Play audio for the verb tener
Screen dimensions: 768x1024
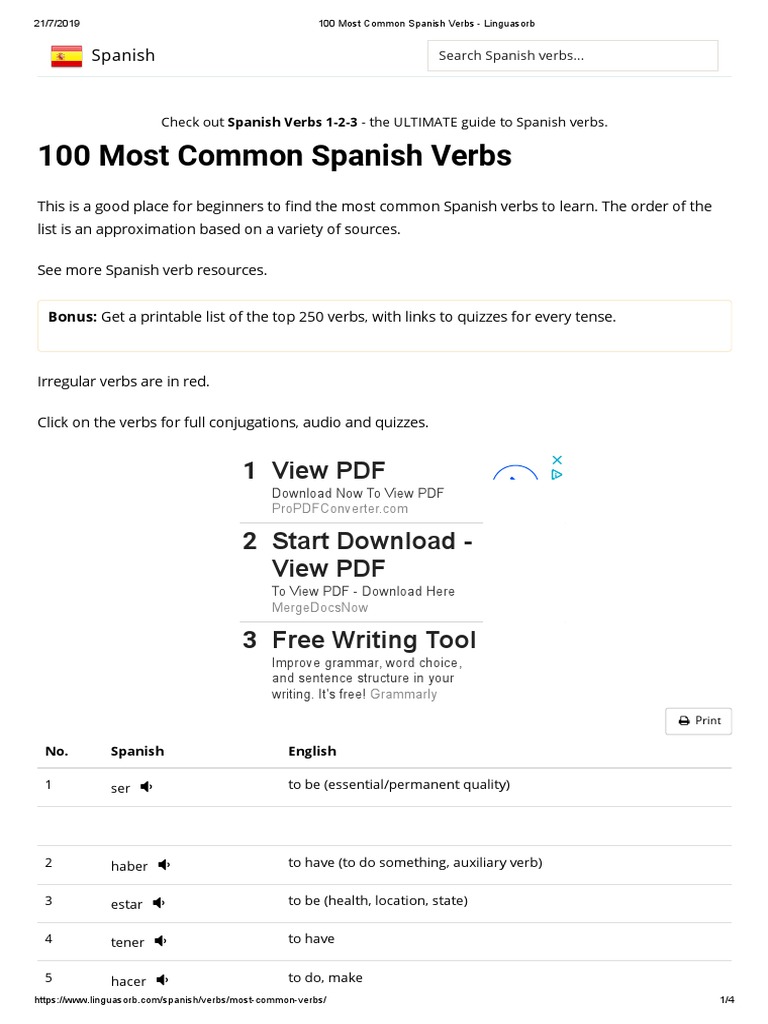(x=161, y=941)
